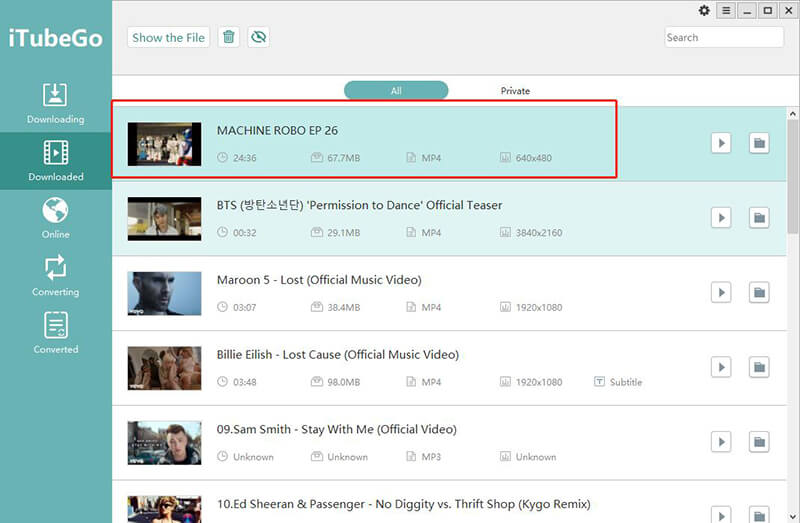Click Billie Eilish - Lost Cause thumbnail

[x=164, y=368]
